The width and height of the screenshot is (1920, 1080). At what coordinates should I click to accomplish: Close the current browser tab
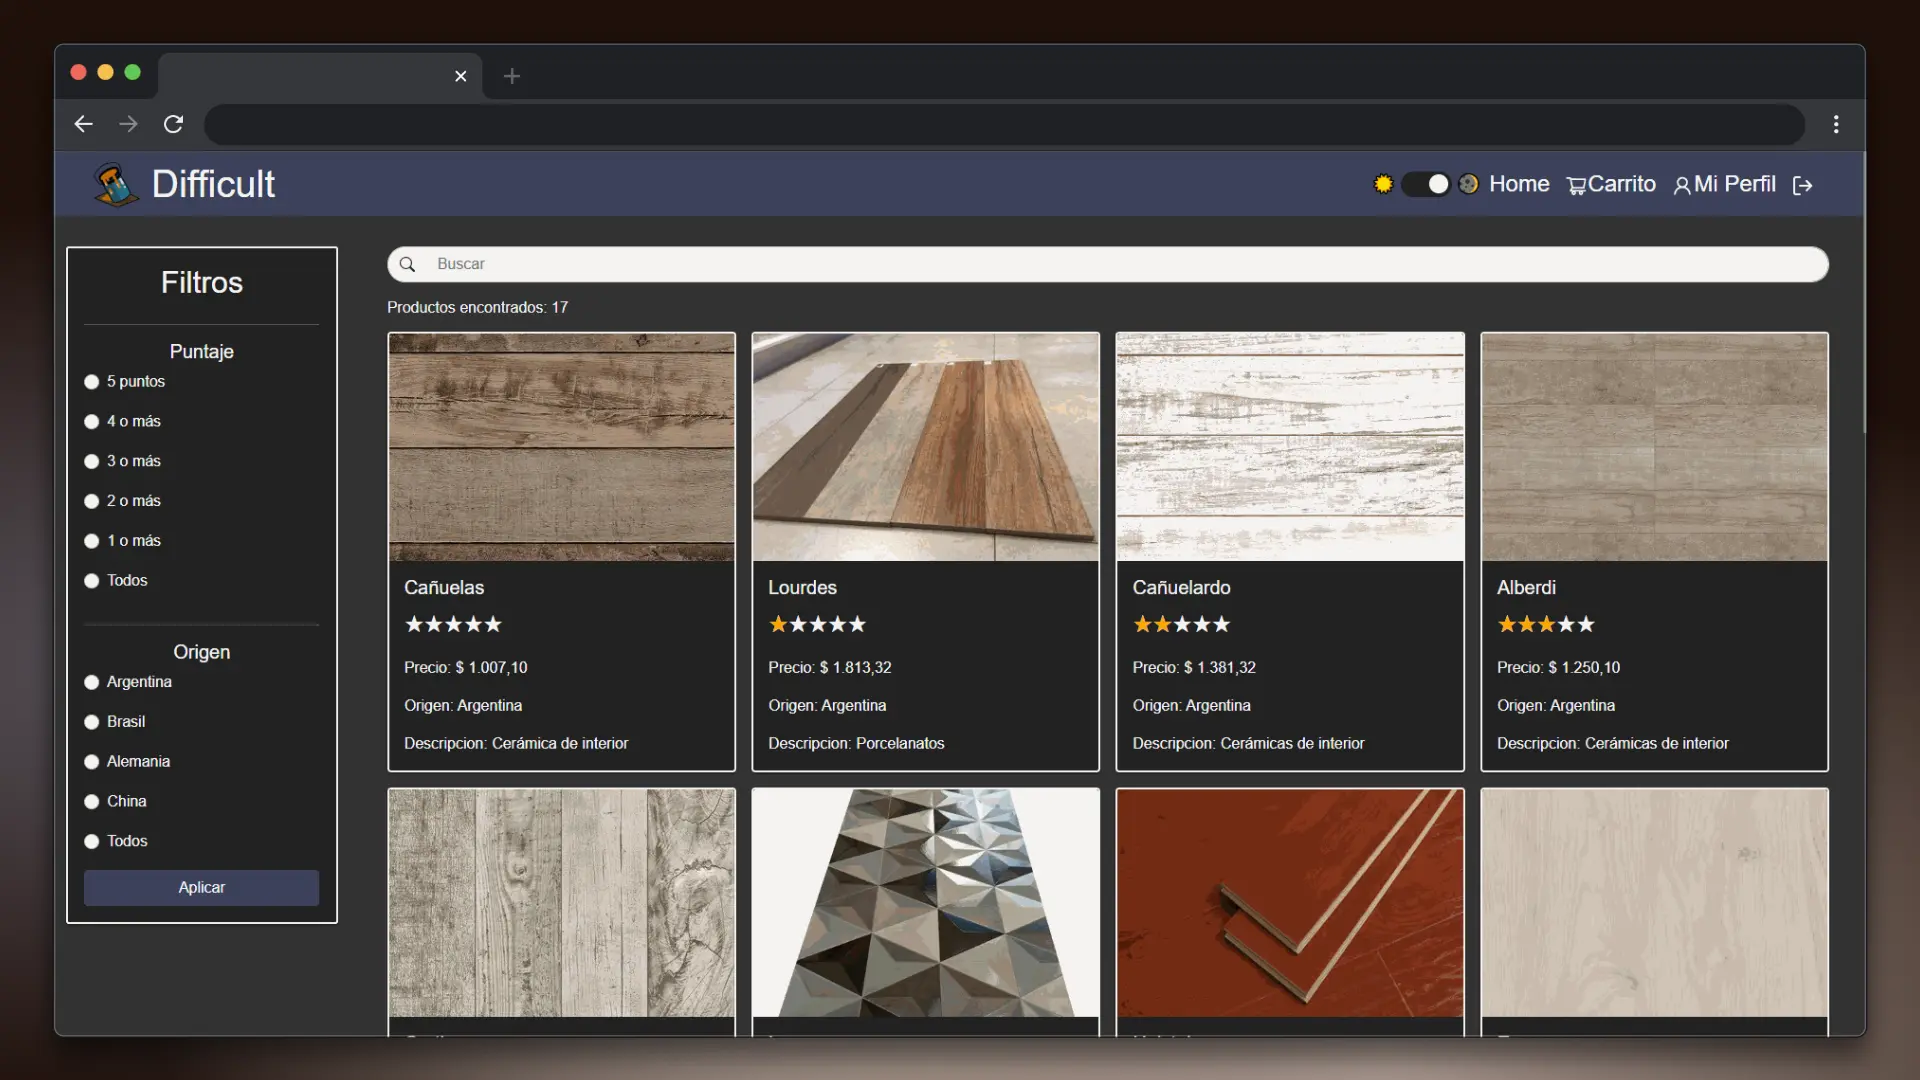(460, 76)
